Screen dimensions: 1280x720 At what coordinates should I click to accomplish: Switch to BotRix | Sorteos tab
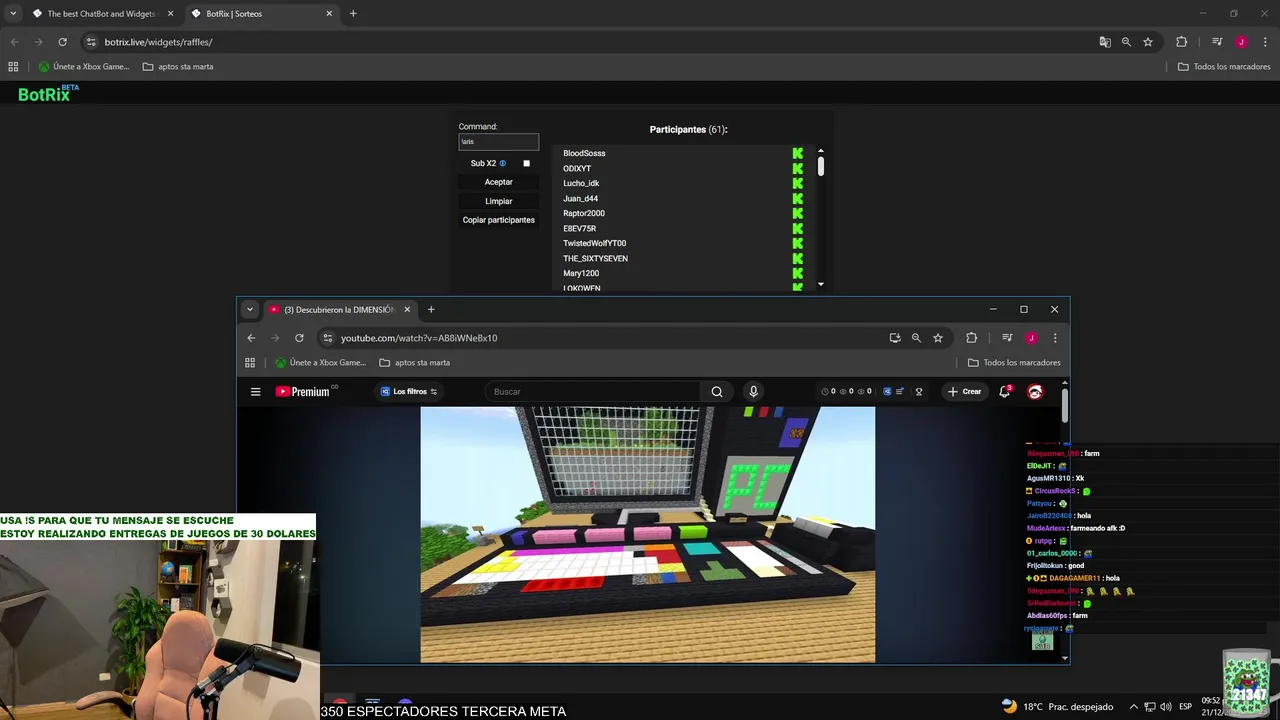262,14
